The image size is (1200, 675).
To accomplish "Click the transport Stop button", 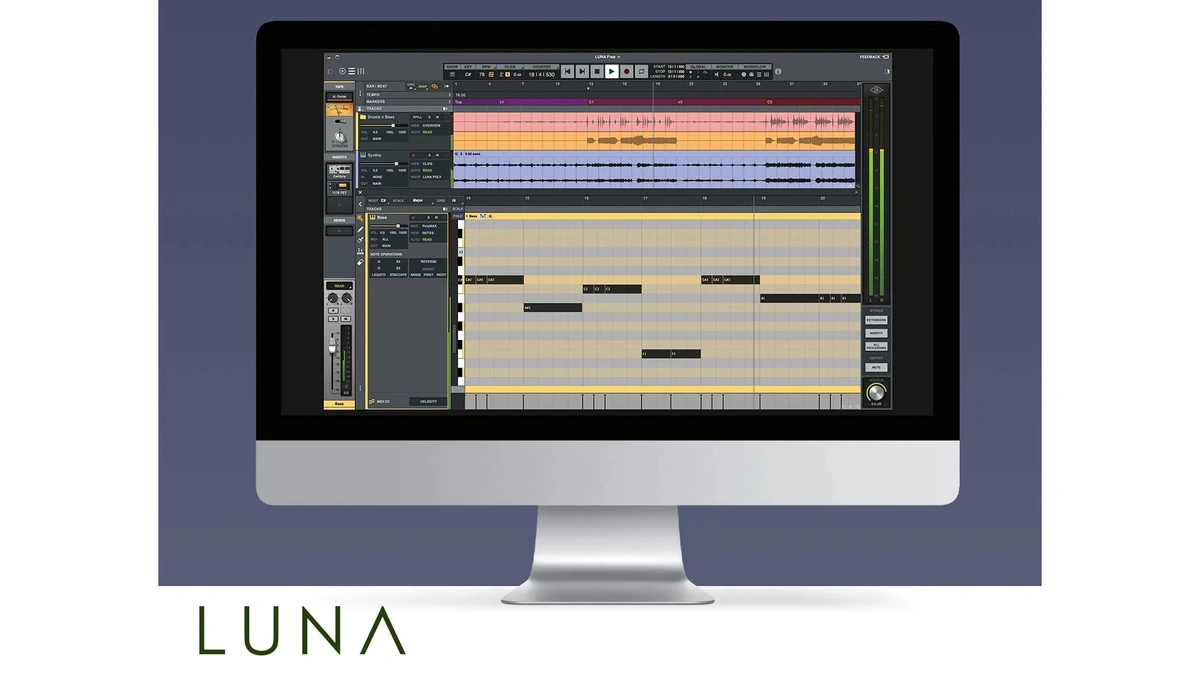I will (x=597, y=71).
